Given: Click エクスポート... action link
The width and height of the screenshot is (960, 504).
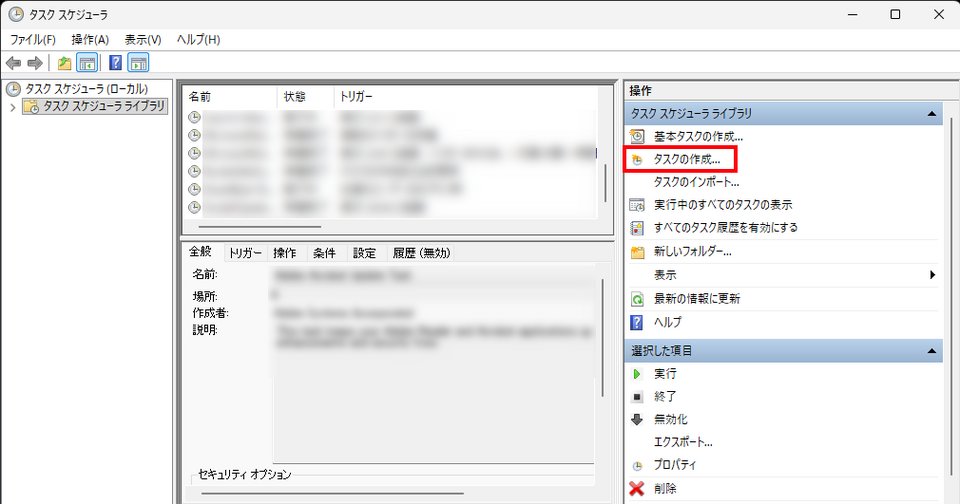Looking at the screenshot, I should click(x=683, y=442).
